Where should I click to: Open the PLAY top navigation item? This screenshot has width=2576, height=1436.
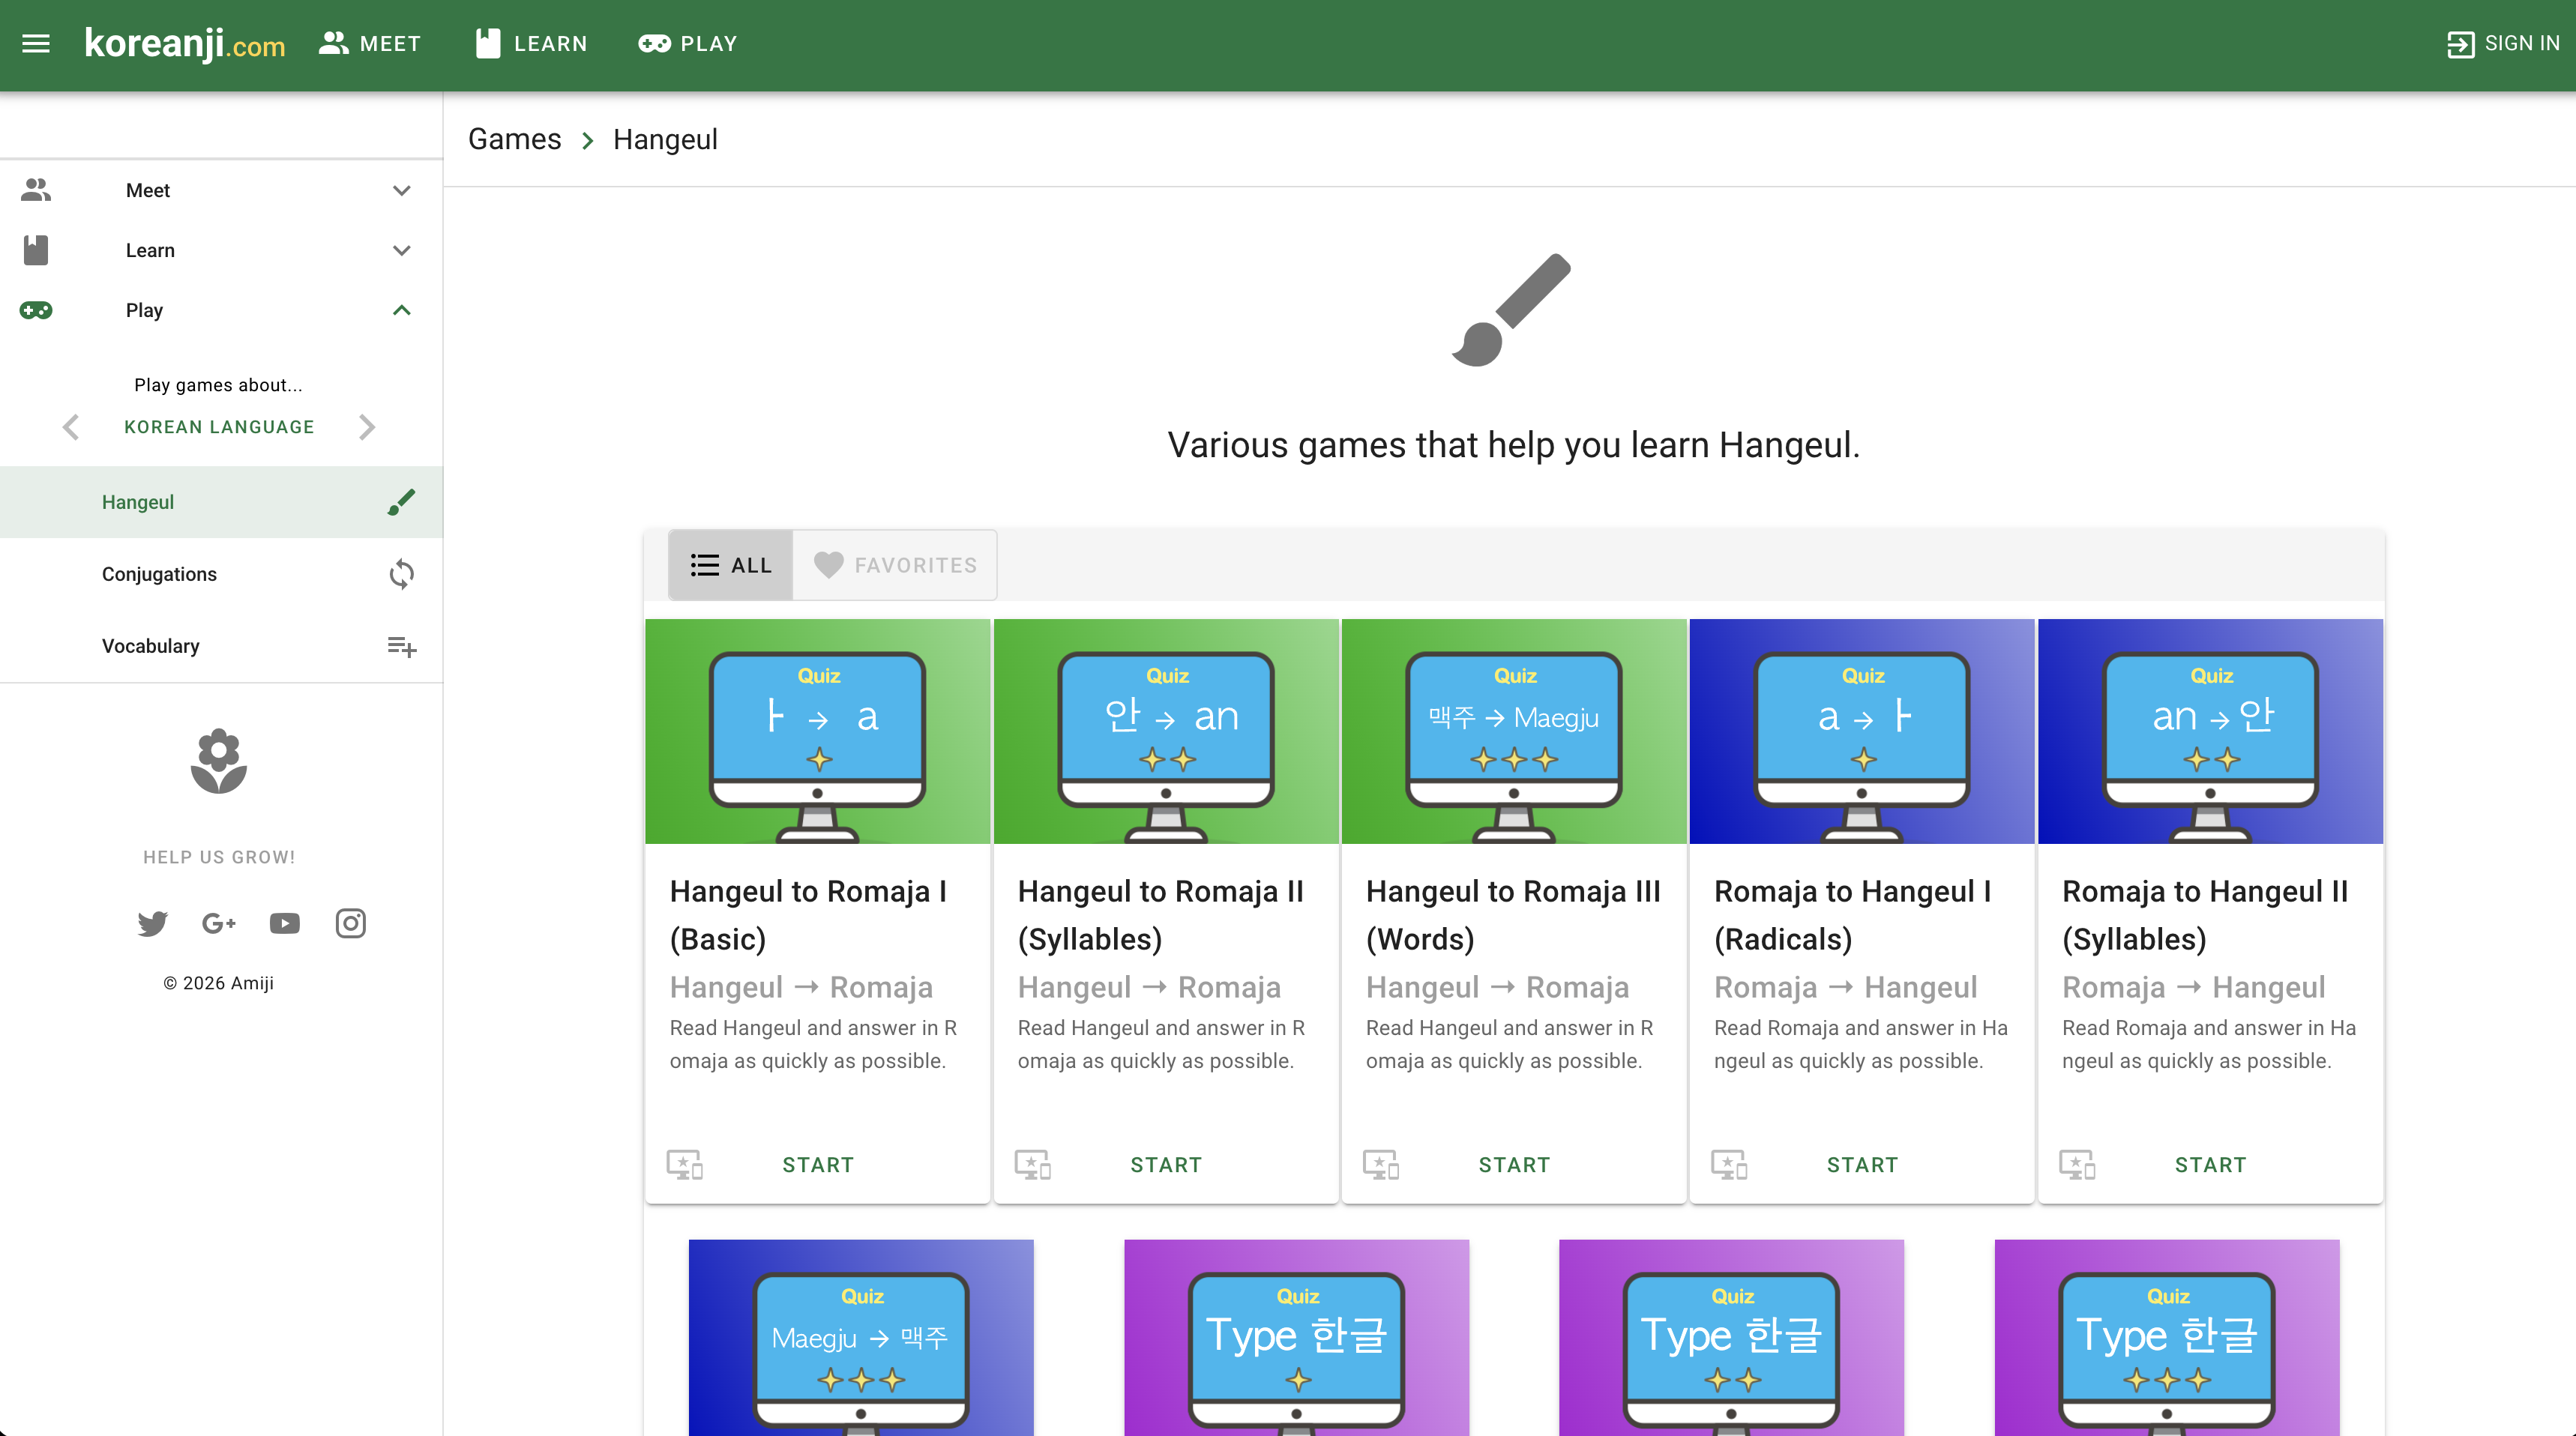(x=688, y=43)
